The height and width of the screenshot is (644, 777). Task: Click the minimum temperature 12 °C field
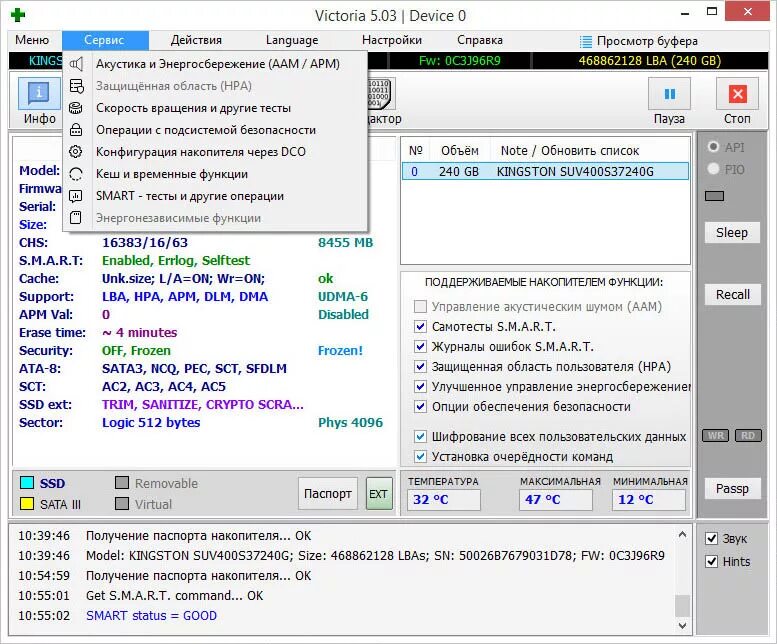tap(649, 500)
